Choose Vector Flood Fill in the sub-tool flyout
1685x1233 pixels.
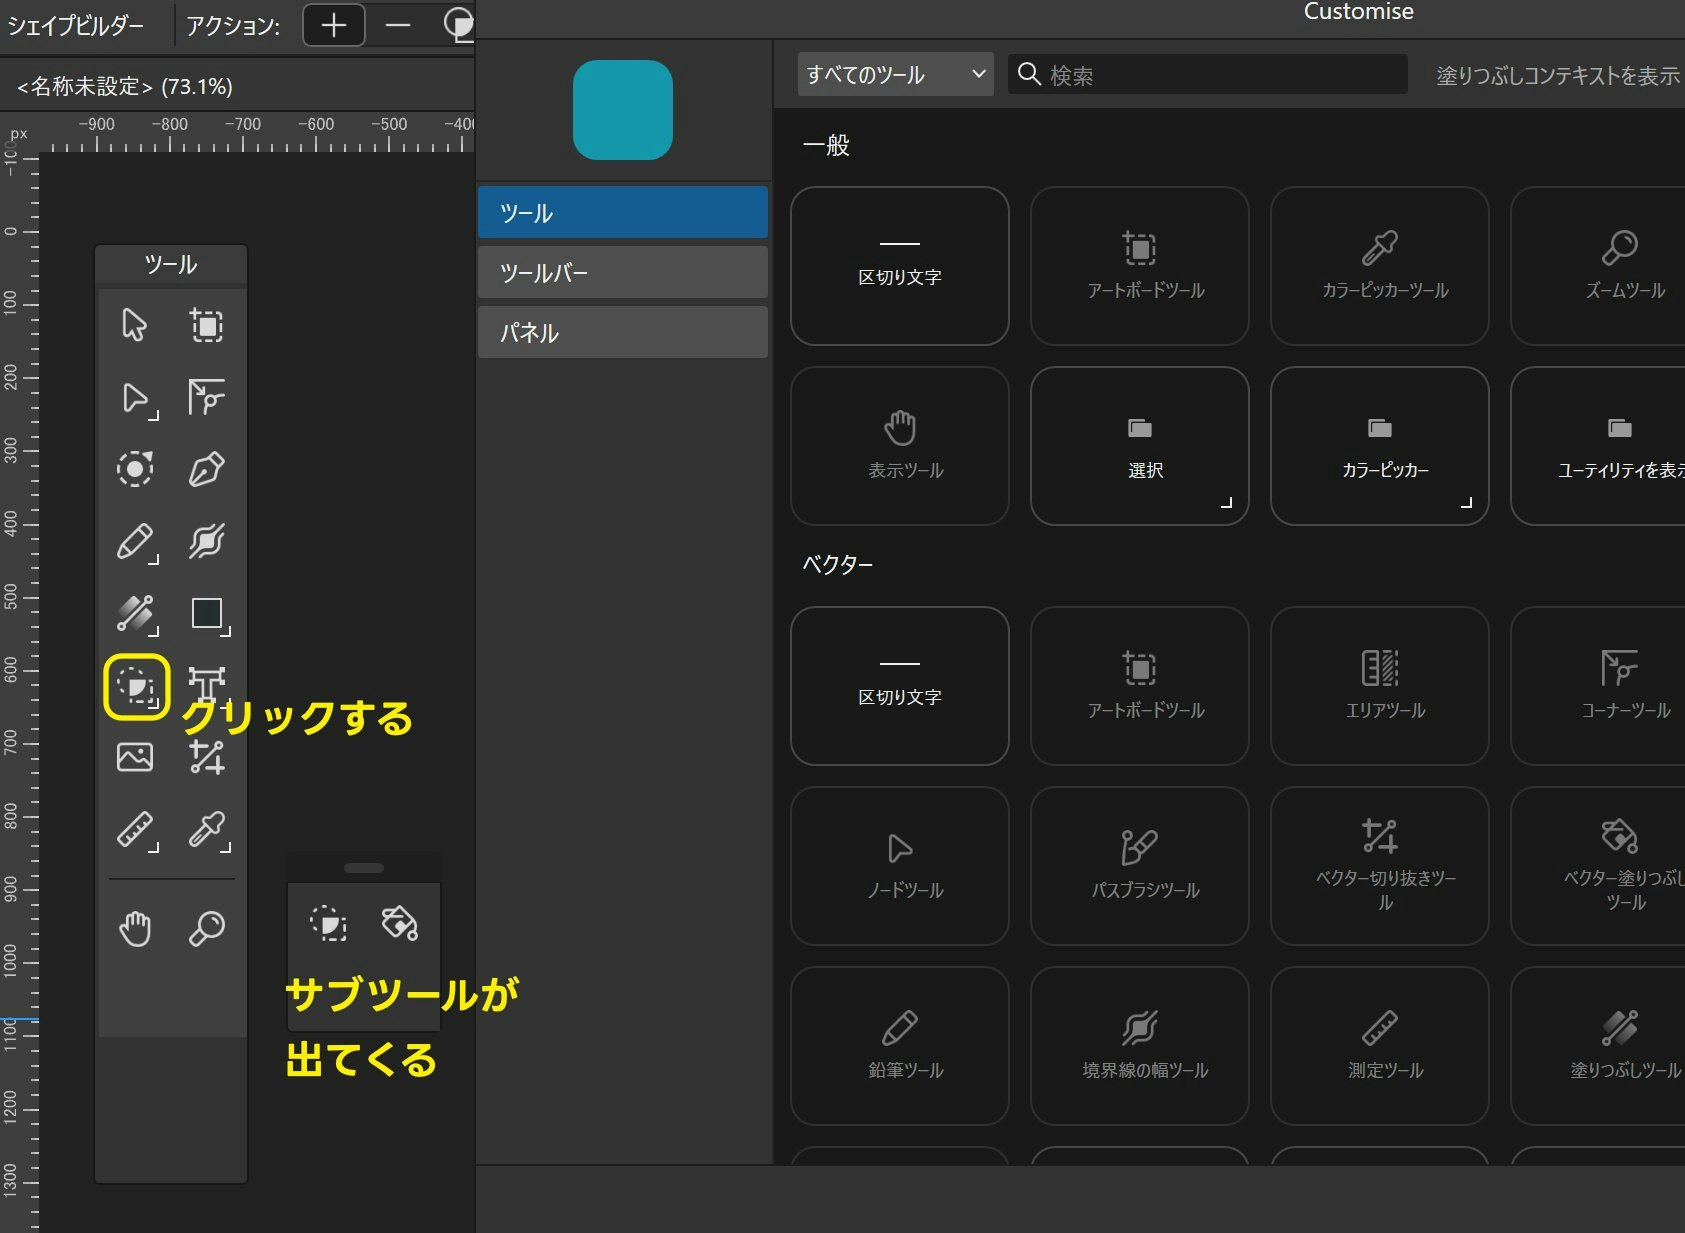[x=400, y=923]
